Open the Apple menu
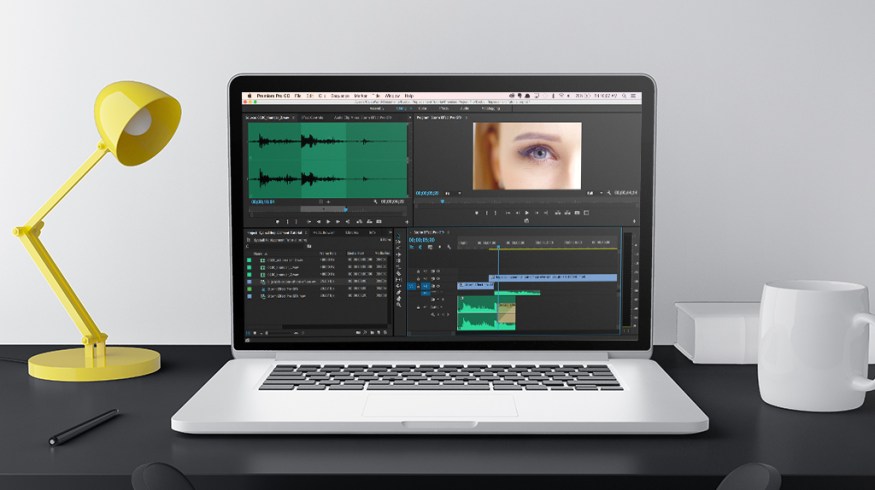Screen dimensions: 875x490 click(x=249, y=96)
